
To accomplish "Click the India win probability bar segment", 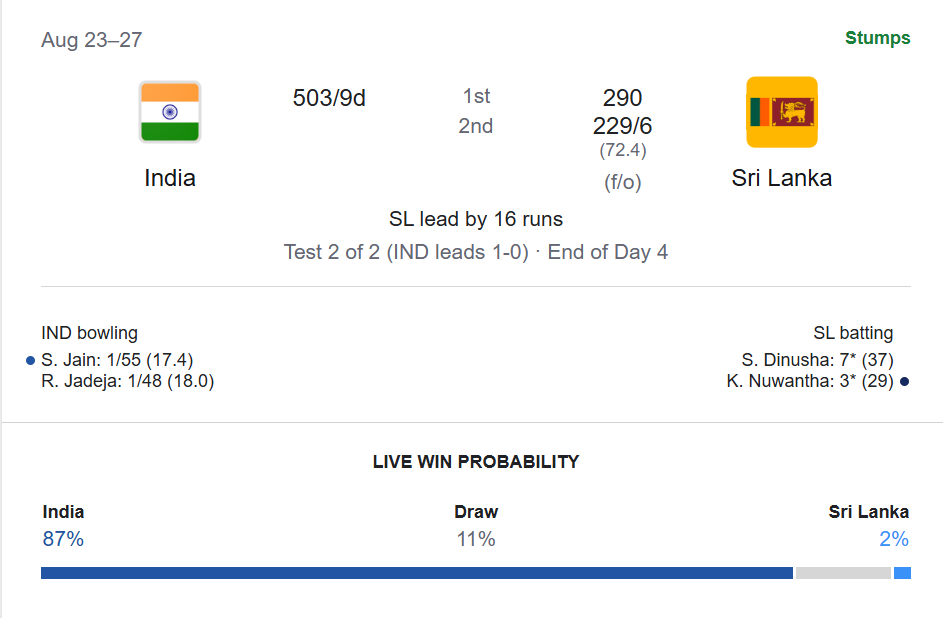I will (x=417, y=573).
